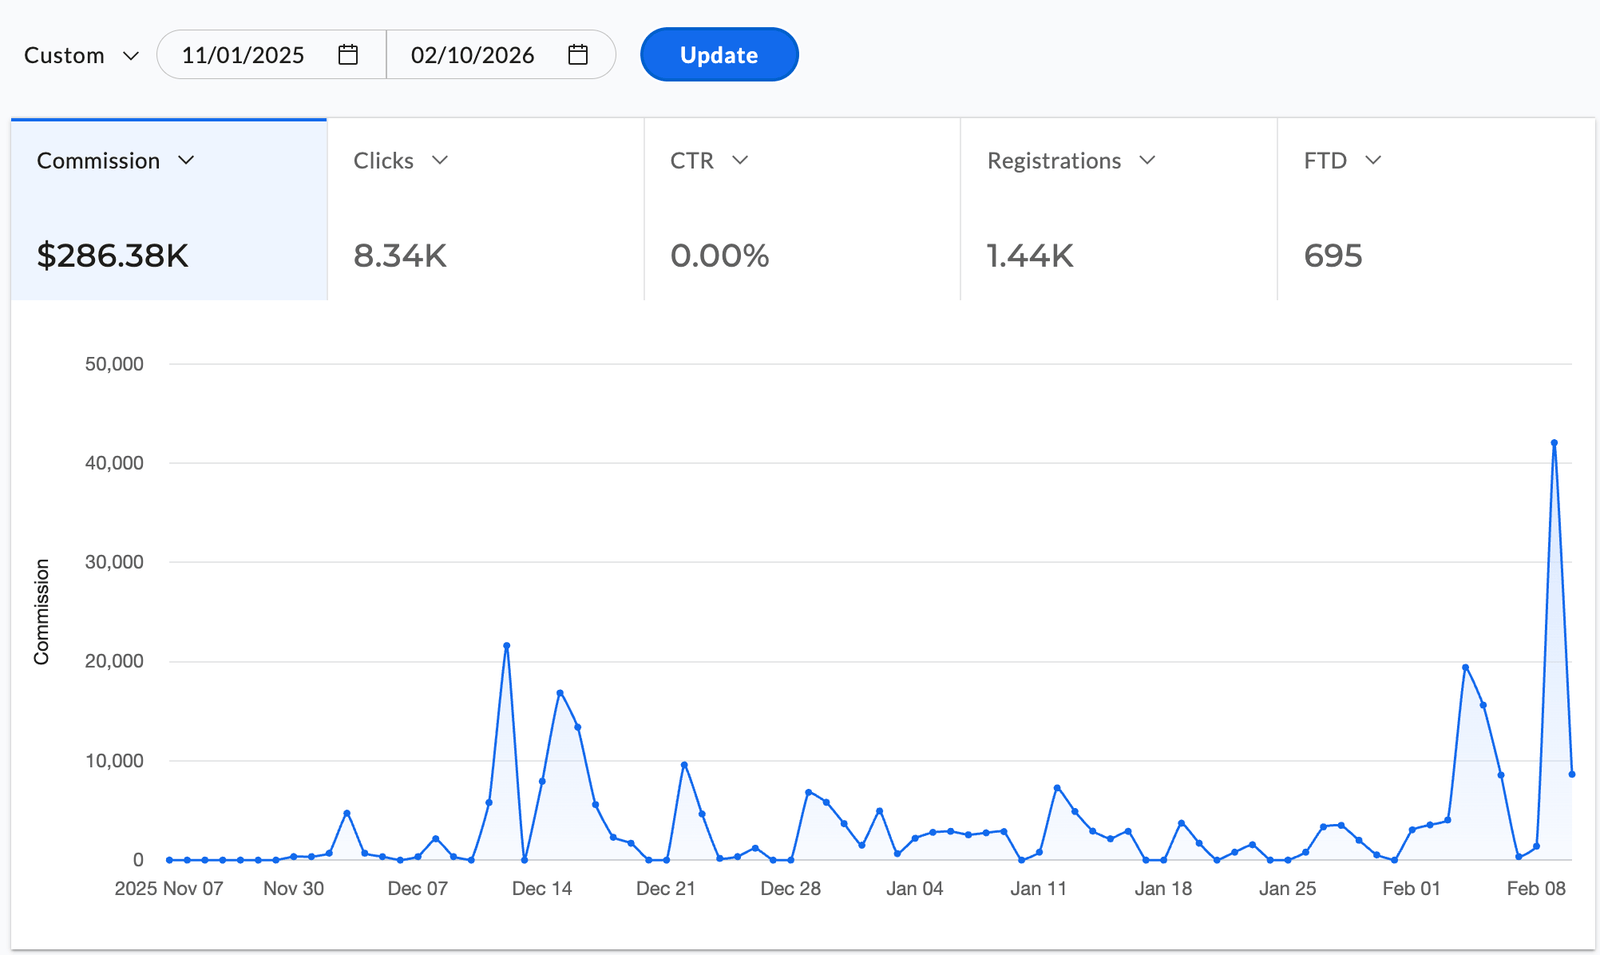Click the Dec 28 x-axis label
Screen dimensions: 1600x955
[790, 889]
